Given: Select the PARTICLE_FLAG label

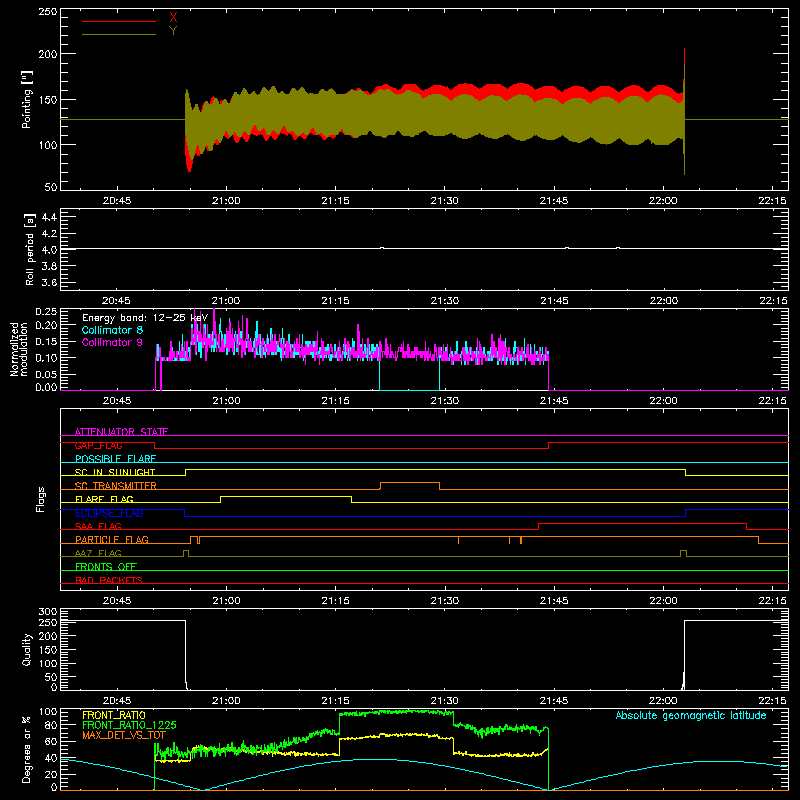Looking at the screenshot, I should [112, 539].
